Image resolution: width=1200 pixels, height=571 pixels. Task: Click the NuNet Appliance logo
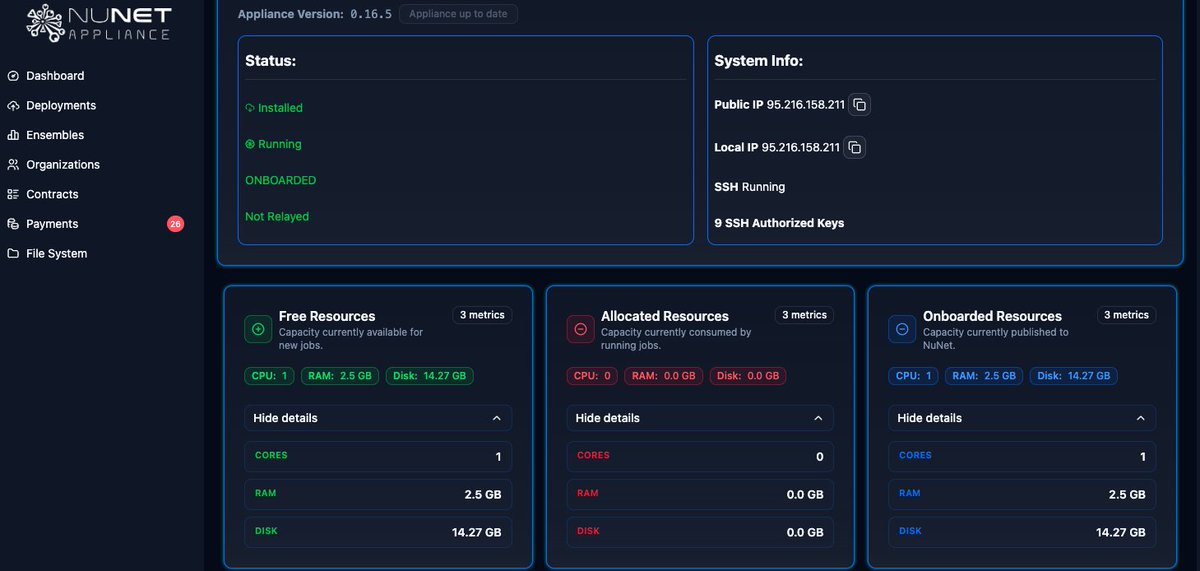point(98,21)
